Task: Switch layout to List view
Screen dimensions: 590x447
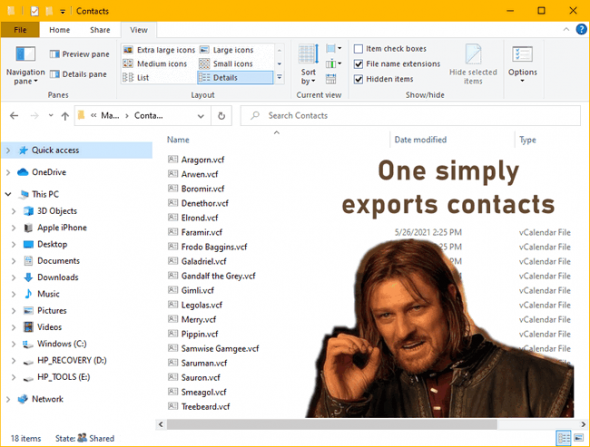Action: (x=136, y=78)
